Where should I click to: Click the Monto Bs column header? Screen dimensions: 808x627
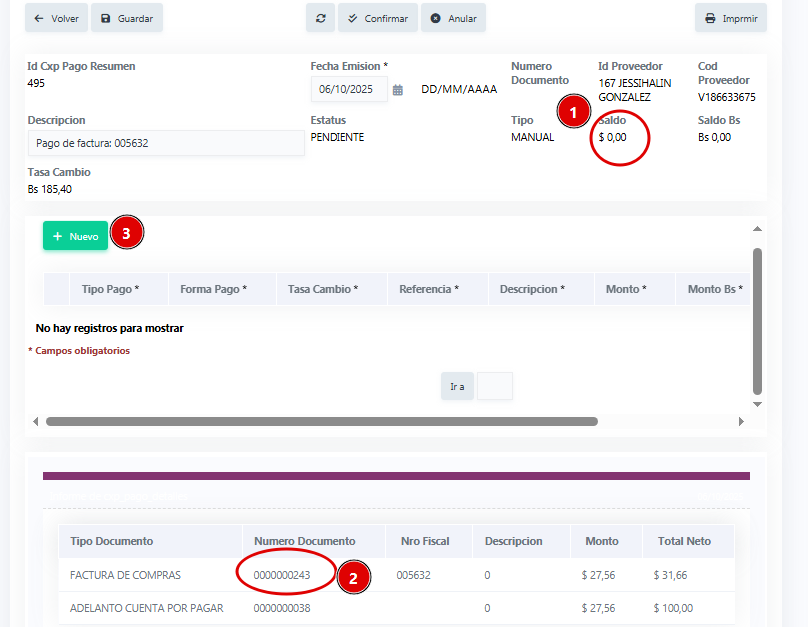(x=715, y=289)
